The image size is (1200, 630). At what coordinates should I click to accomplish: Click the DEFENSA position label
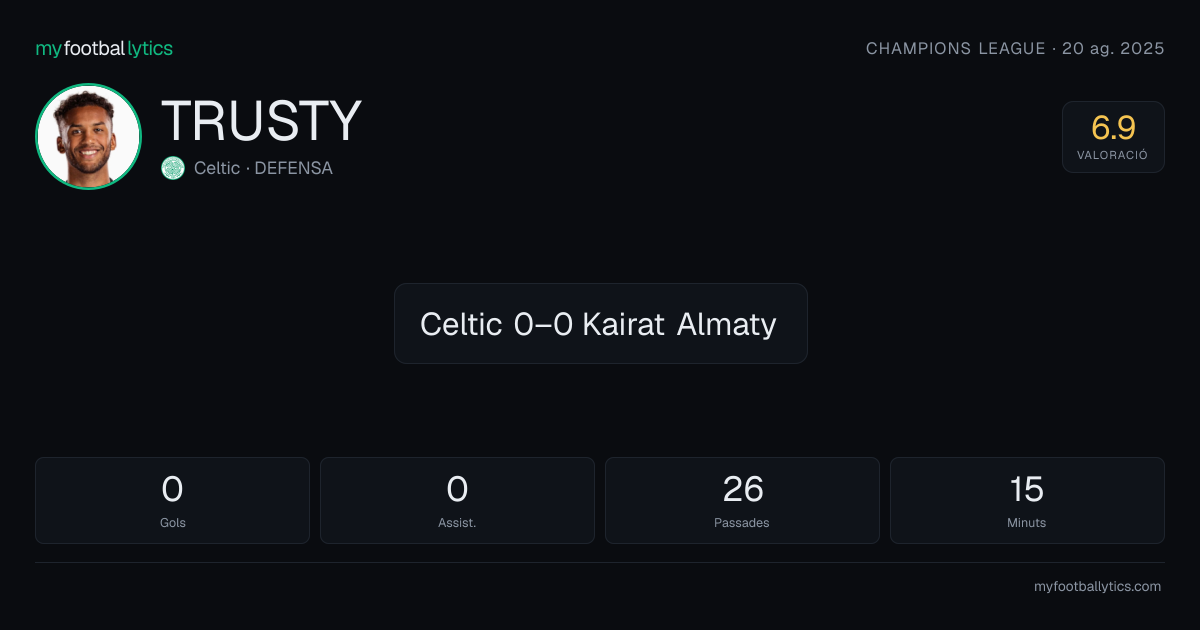[x=293, y=168]
